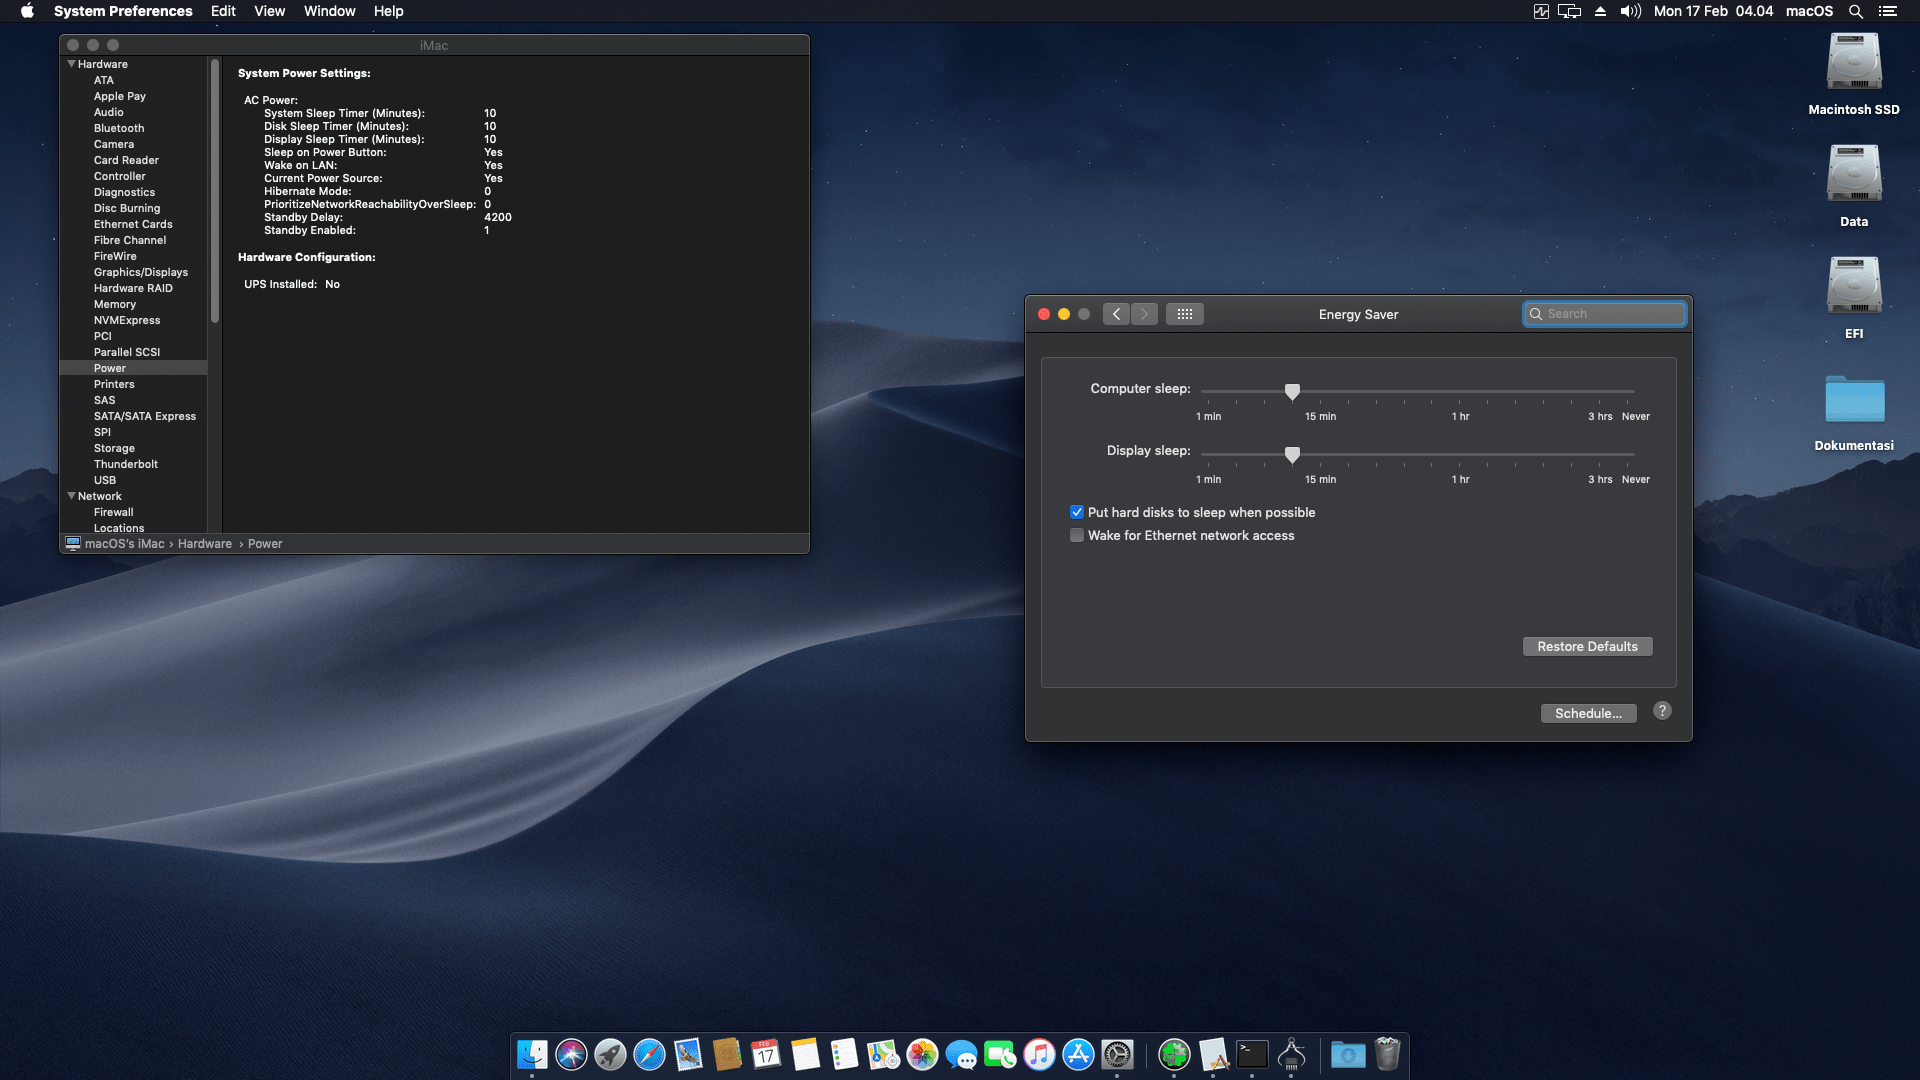The height and width of the screenshot is (1080, 1920).
Task: Open Finder from the dock
Action: 532,1054
